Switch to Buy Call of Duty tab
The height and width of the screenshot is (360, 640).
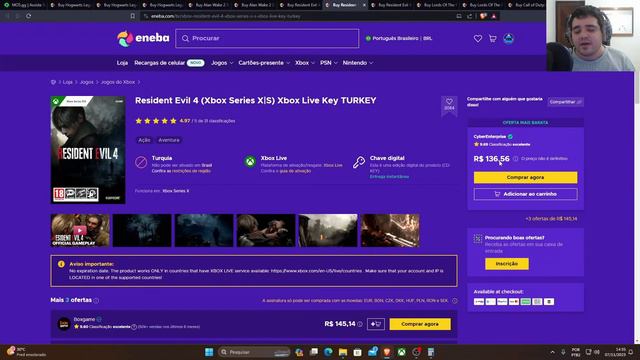(527, 5)
